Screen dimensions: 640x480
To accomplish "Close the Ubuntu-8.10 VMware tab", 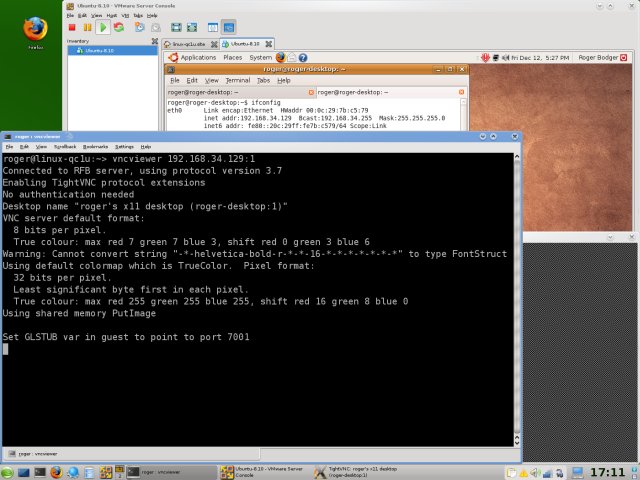I will tap(269, 44).
